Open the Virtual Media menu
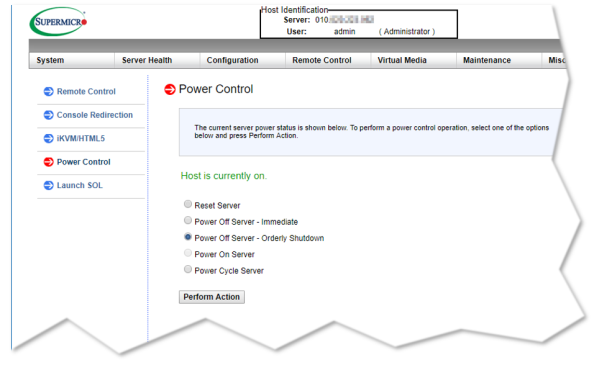 pos(413,60)
